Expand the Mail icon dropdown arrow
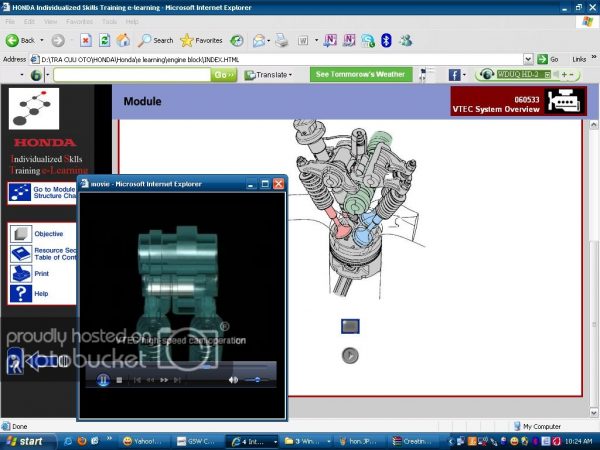 click(x=269, y=41)
